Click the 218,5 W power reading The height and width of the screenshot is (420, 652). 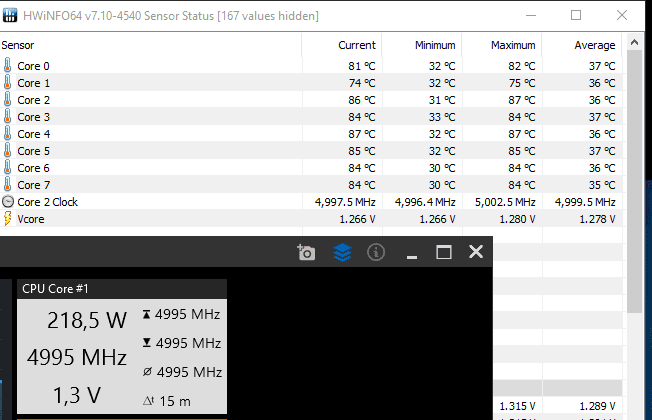(x=86, y=320)
